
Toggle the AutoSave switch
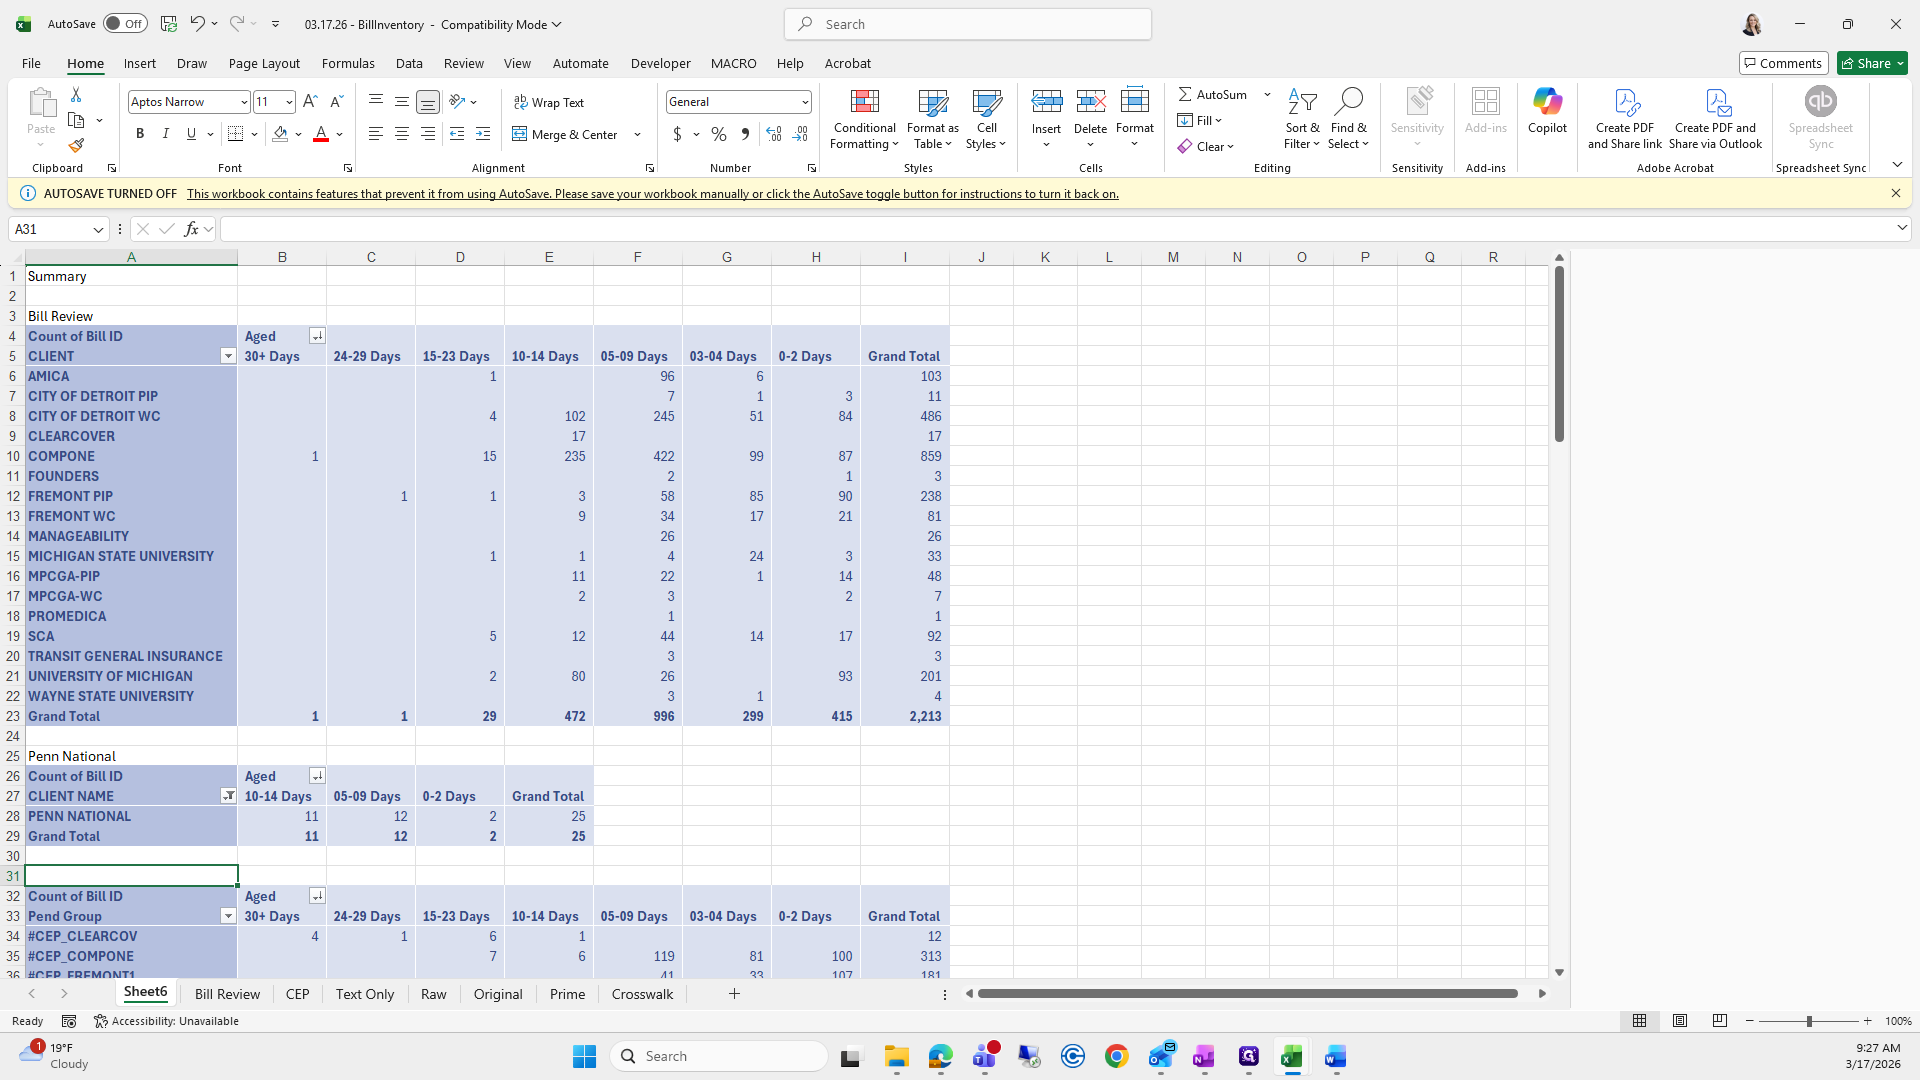(x=125, y=24)
